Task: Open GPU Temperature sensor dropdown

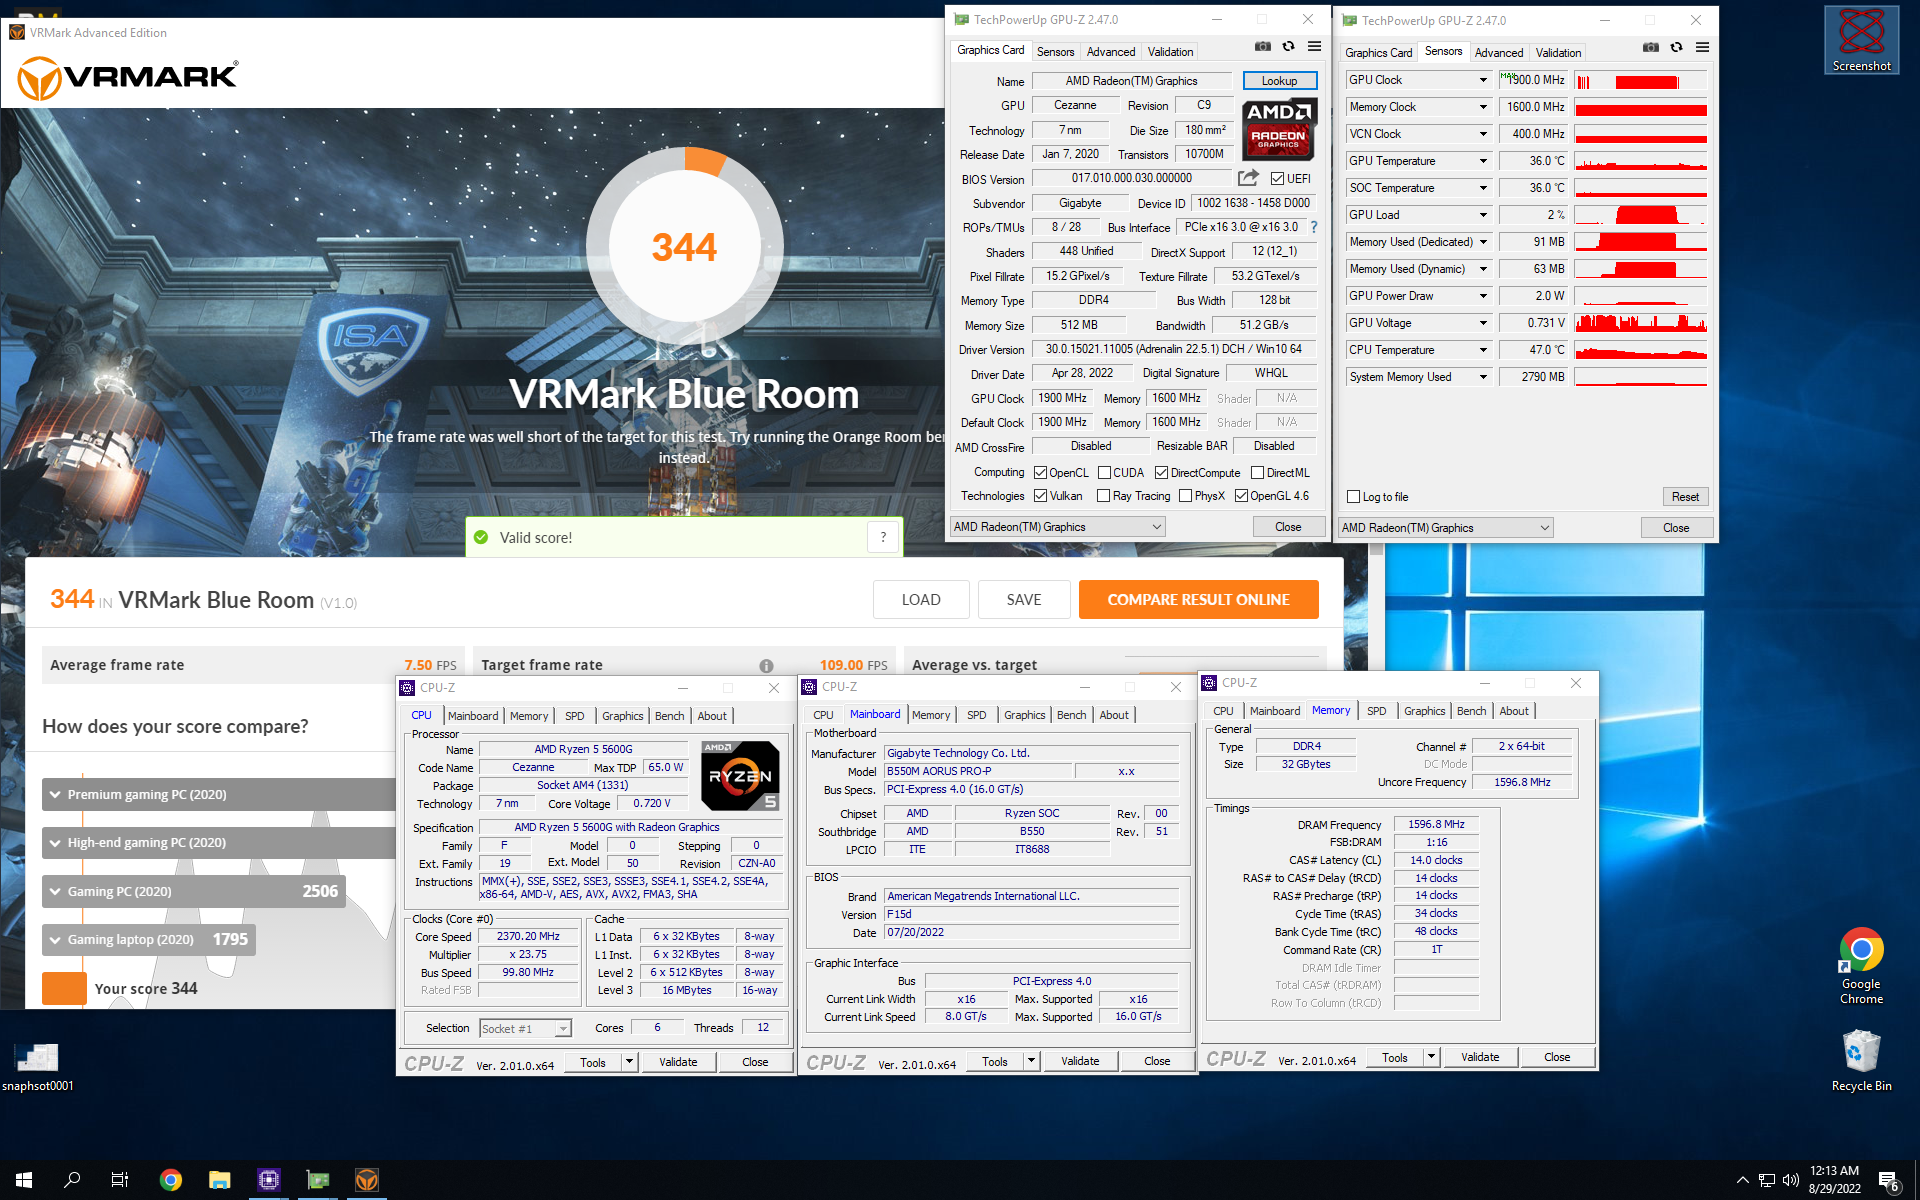Action: click(x=1483, y=161)
